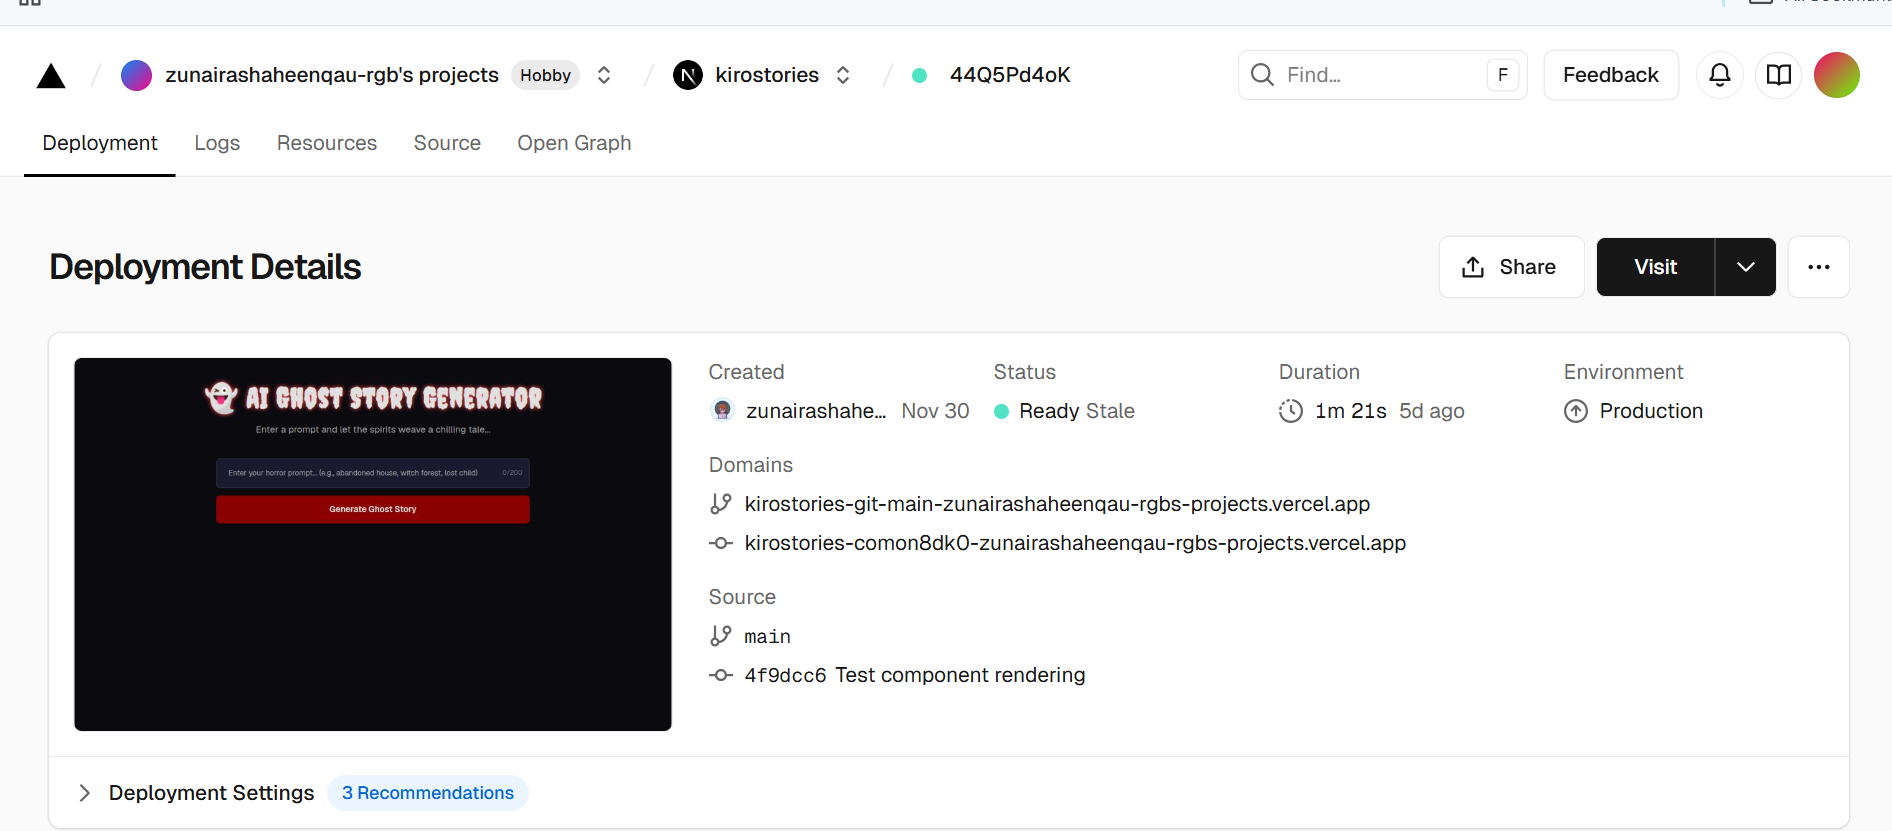Open the Resources tab

[327, 143]
